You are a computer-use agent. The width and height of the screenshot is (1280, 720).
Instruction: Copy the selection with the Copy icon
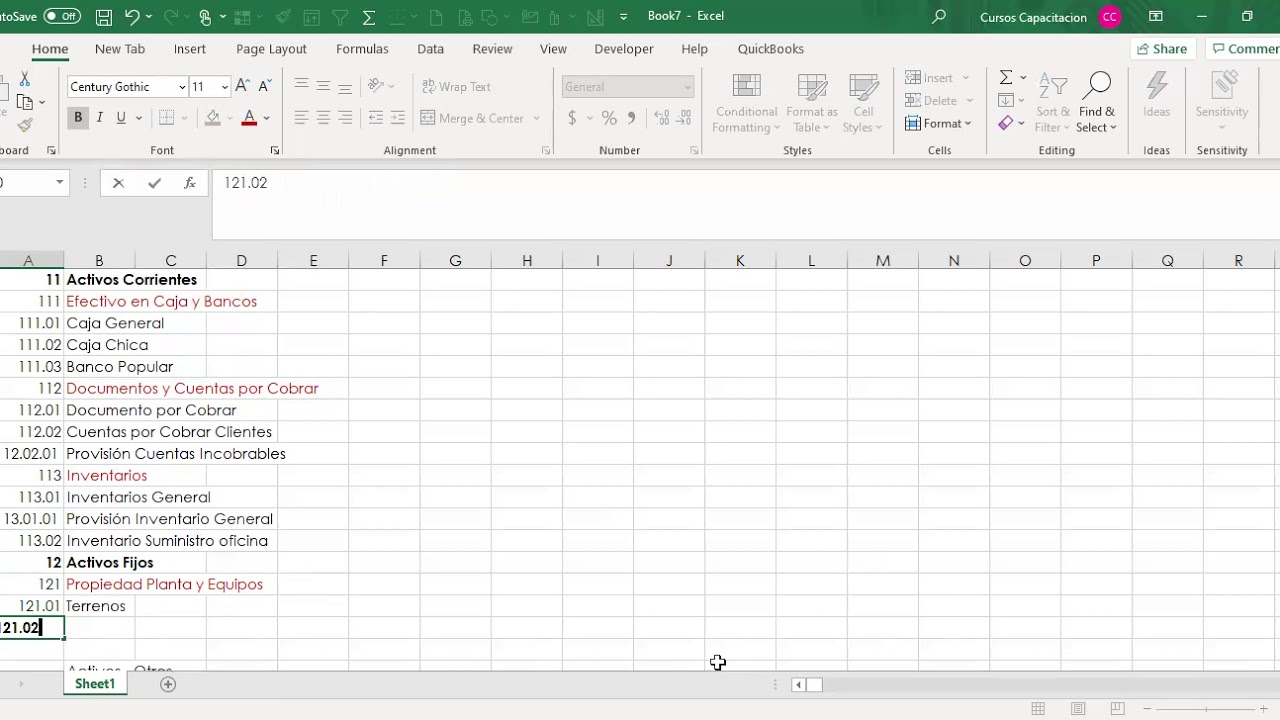tap(24, 102)
